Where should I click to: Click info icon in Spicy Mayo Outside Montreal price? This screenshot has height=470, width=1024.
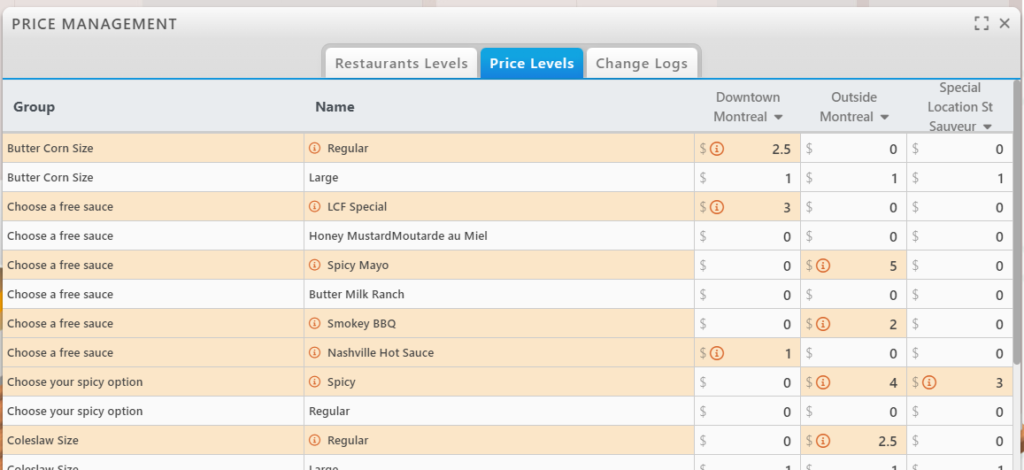824,266
